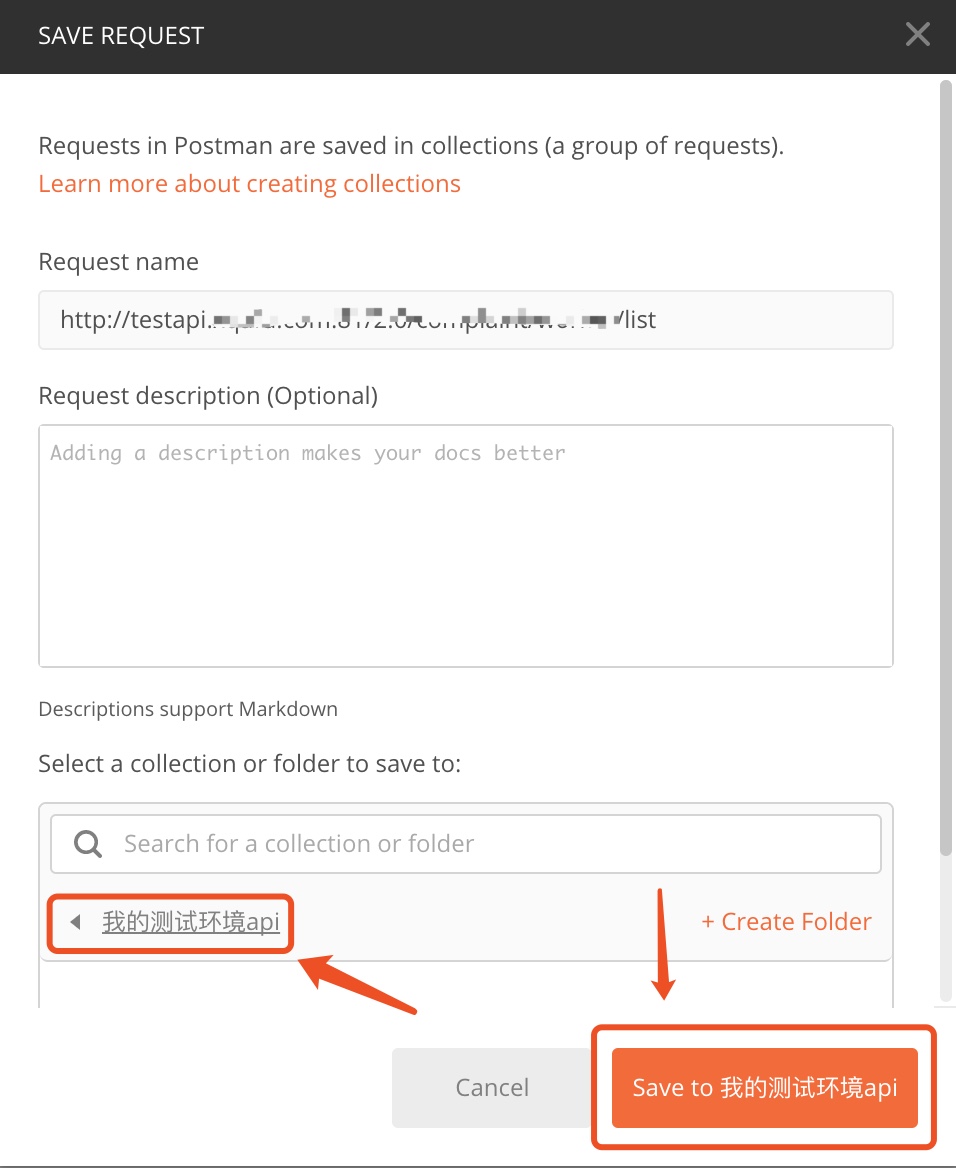Save to 我的测试环境api
This screenshot has height=1168, width=956.
765,1088
